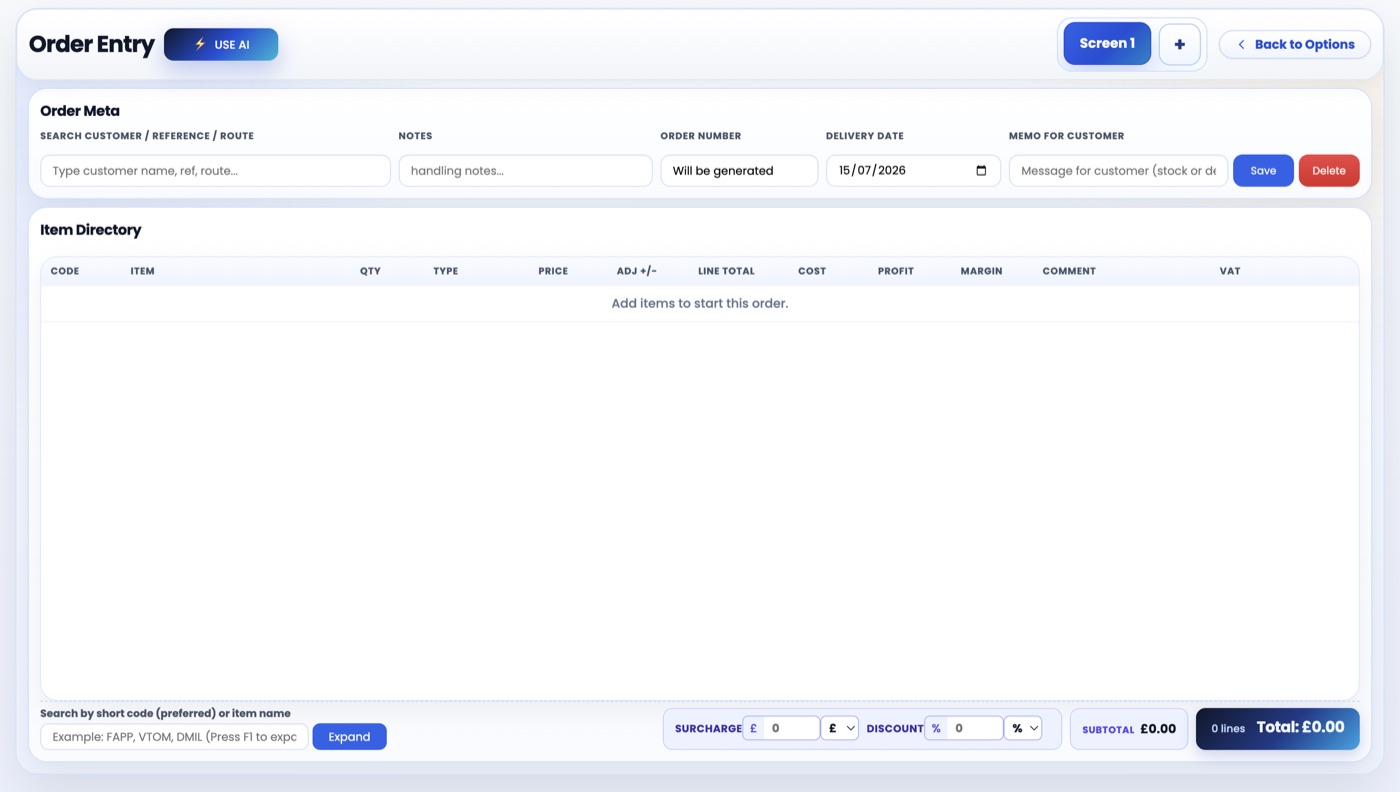Screen dimensions: 1400x792
Task: Go Back to Options
Action: (x=1294, y=44)
